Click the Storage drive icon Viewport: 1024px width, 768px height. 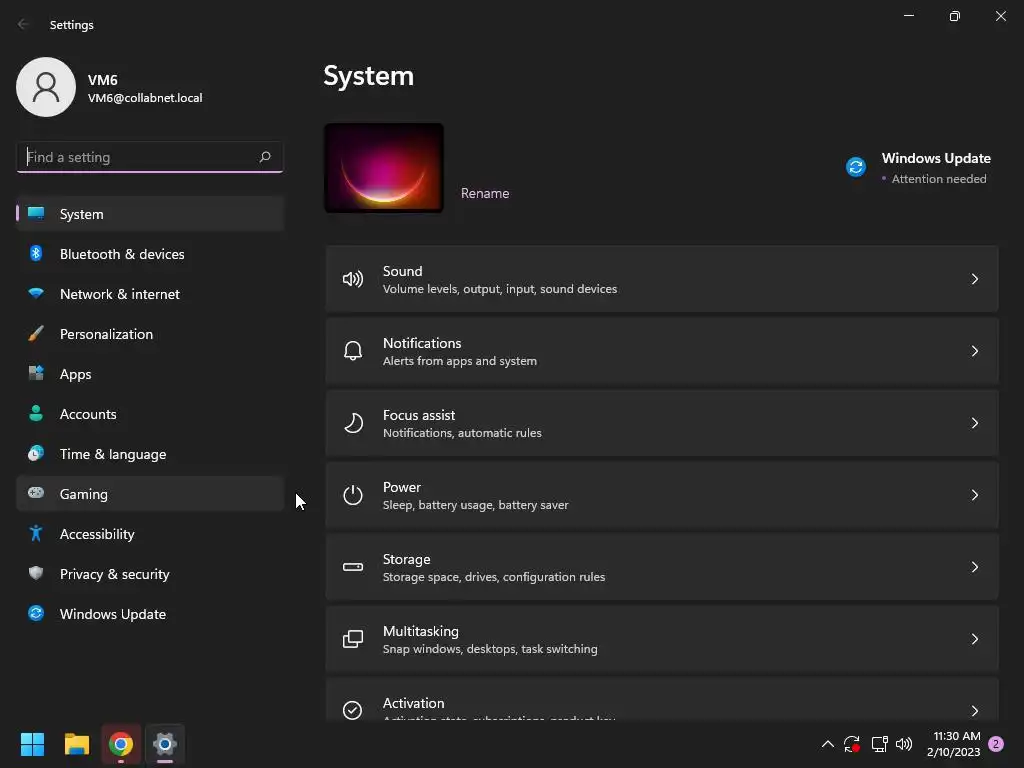pyautogui.click(x=353, y=567)
